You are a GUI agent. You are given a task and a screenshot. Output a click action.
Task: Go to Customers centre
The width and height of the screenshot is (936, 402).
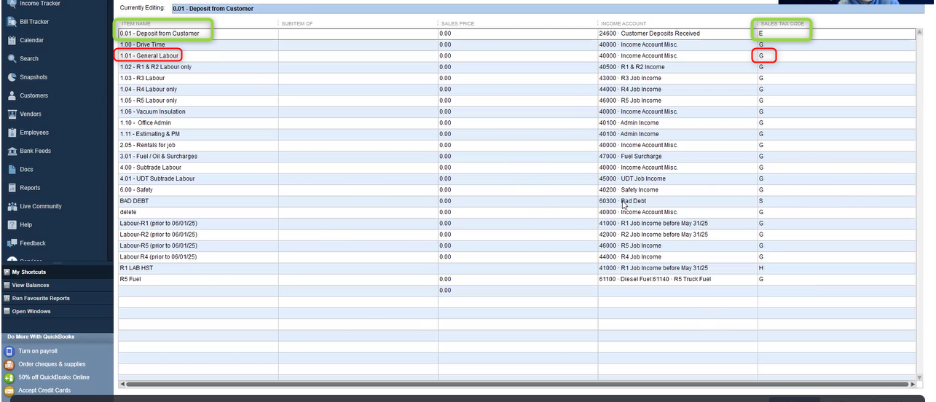coord(33,96)
